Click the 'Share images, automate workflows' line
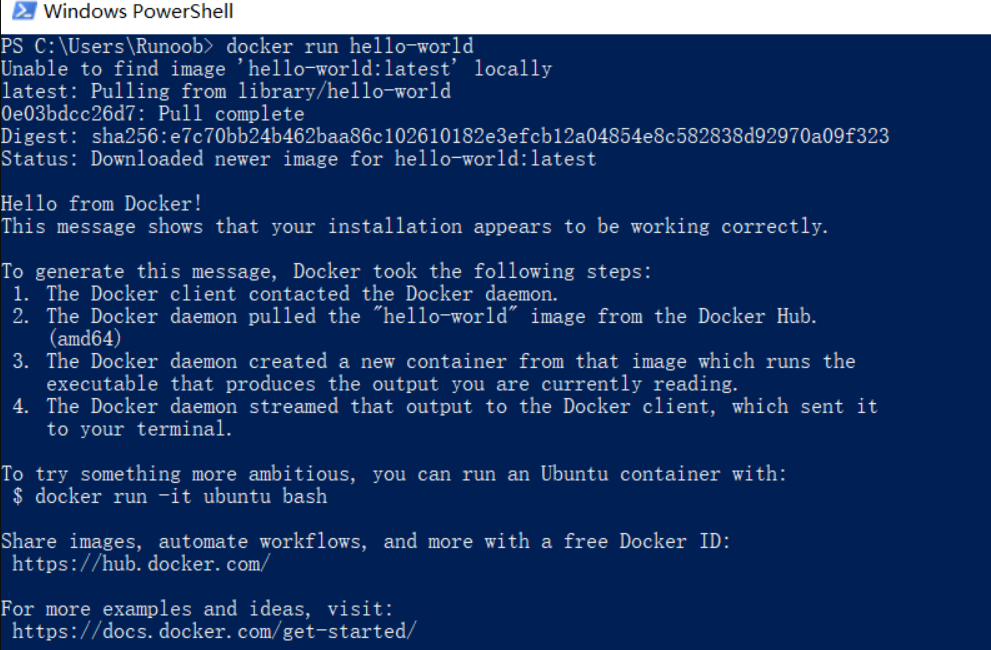Image resolution: width=991 pixels, height=650 pixels. 366,541
